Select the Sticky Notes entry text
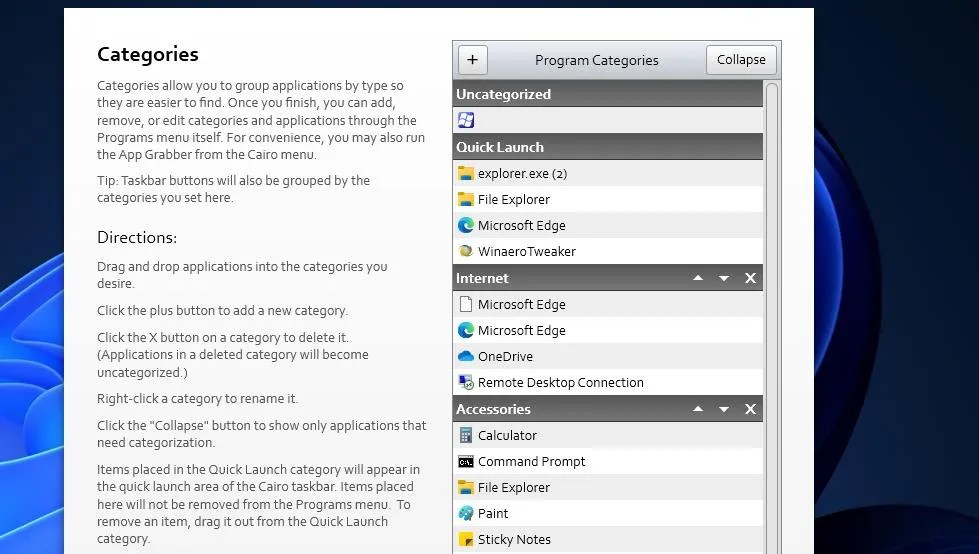 pyautogui.click(x=514, y=540)
